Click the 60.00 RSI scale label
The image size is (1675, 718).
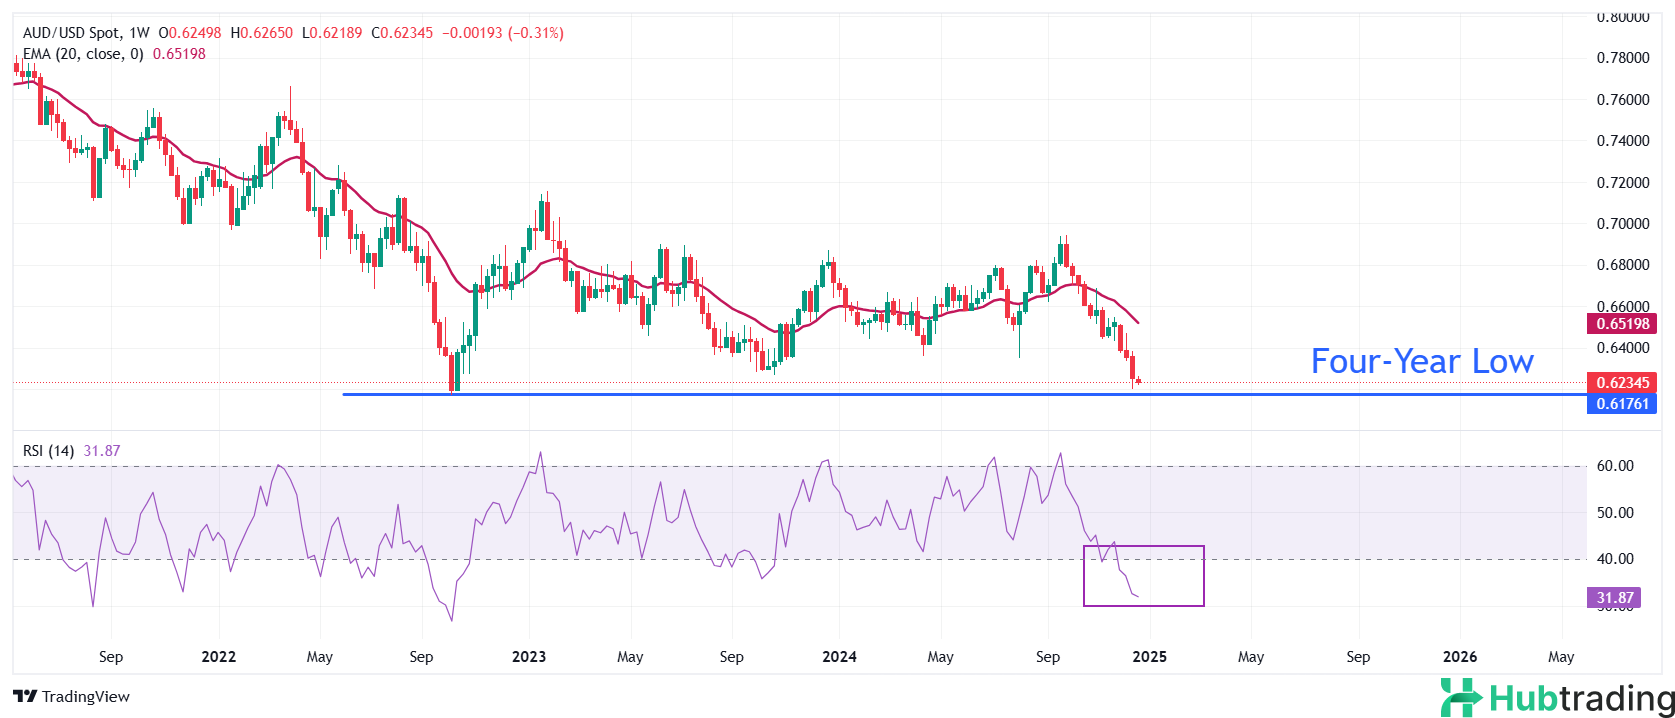(x=1614, y=466)
